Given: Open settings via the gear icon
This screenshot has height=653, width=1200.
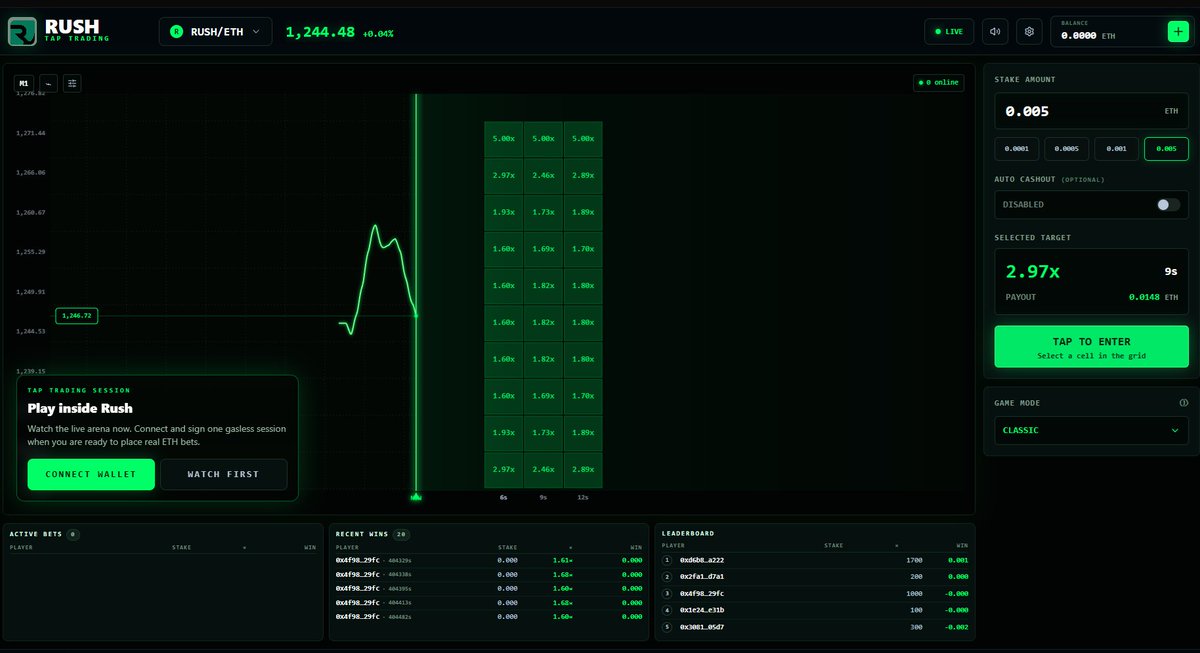Looking at the screenshot, I should click(1029, 31).
